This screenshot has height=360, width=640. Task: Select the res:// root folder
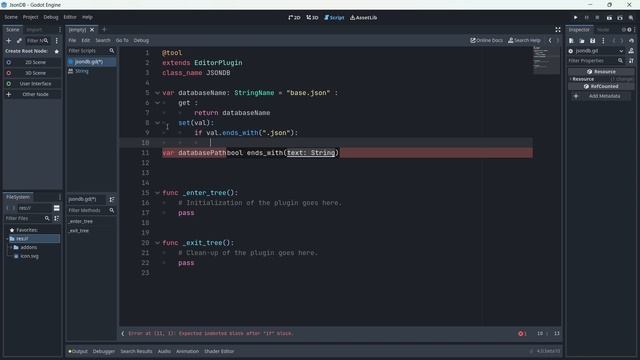point(33,239)
